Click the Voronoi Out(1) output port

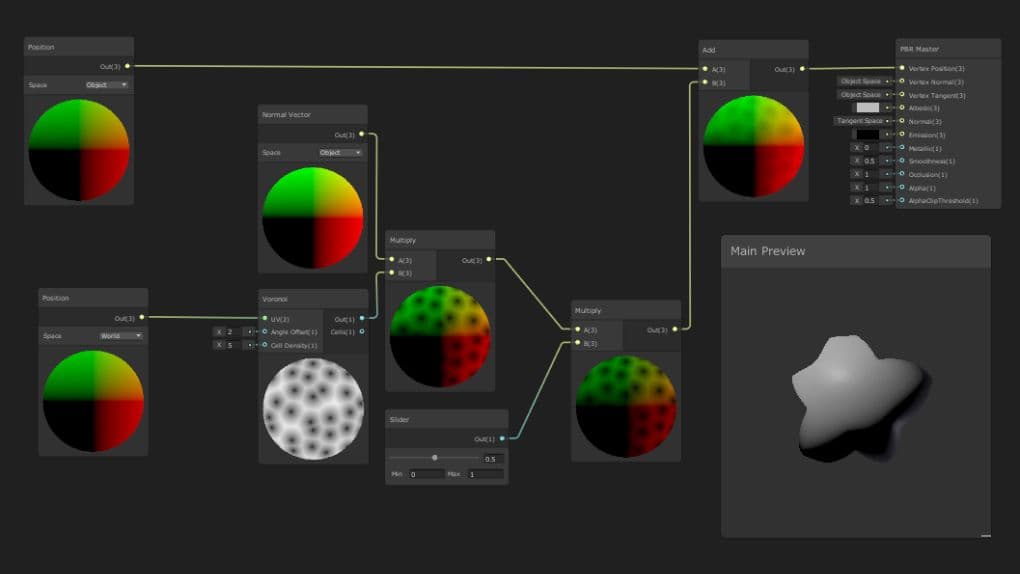tap(362, 318)
